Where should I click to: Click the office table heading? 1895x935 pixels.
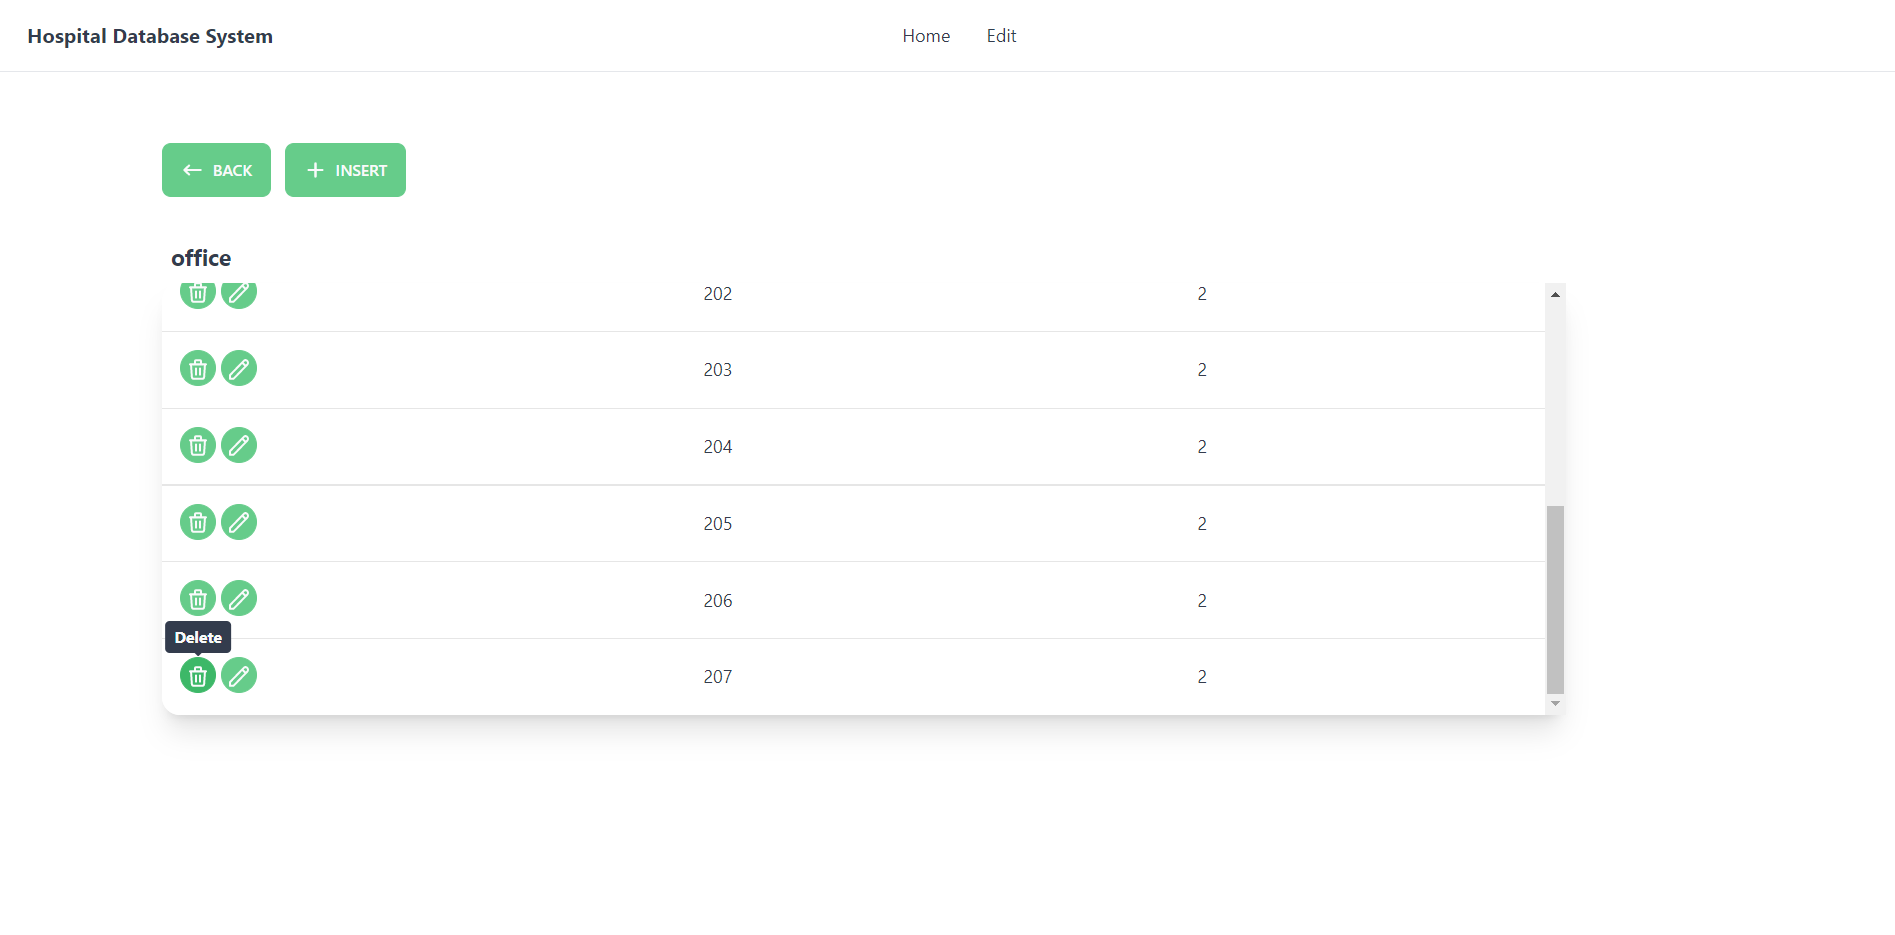pyautogui.click(x=201, y=258)
